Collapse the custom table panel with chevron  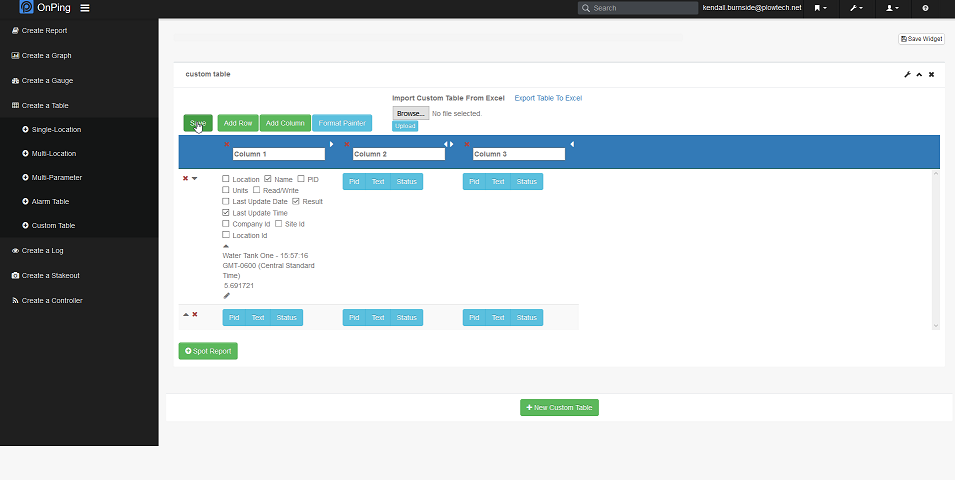point(919,74)
